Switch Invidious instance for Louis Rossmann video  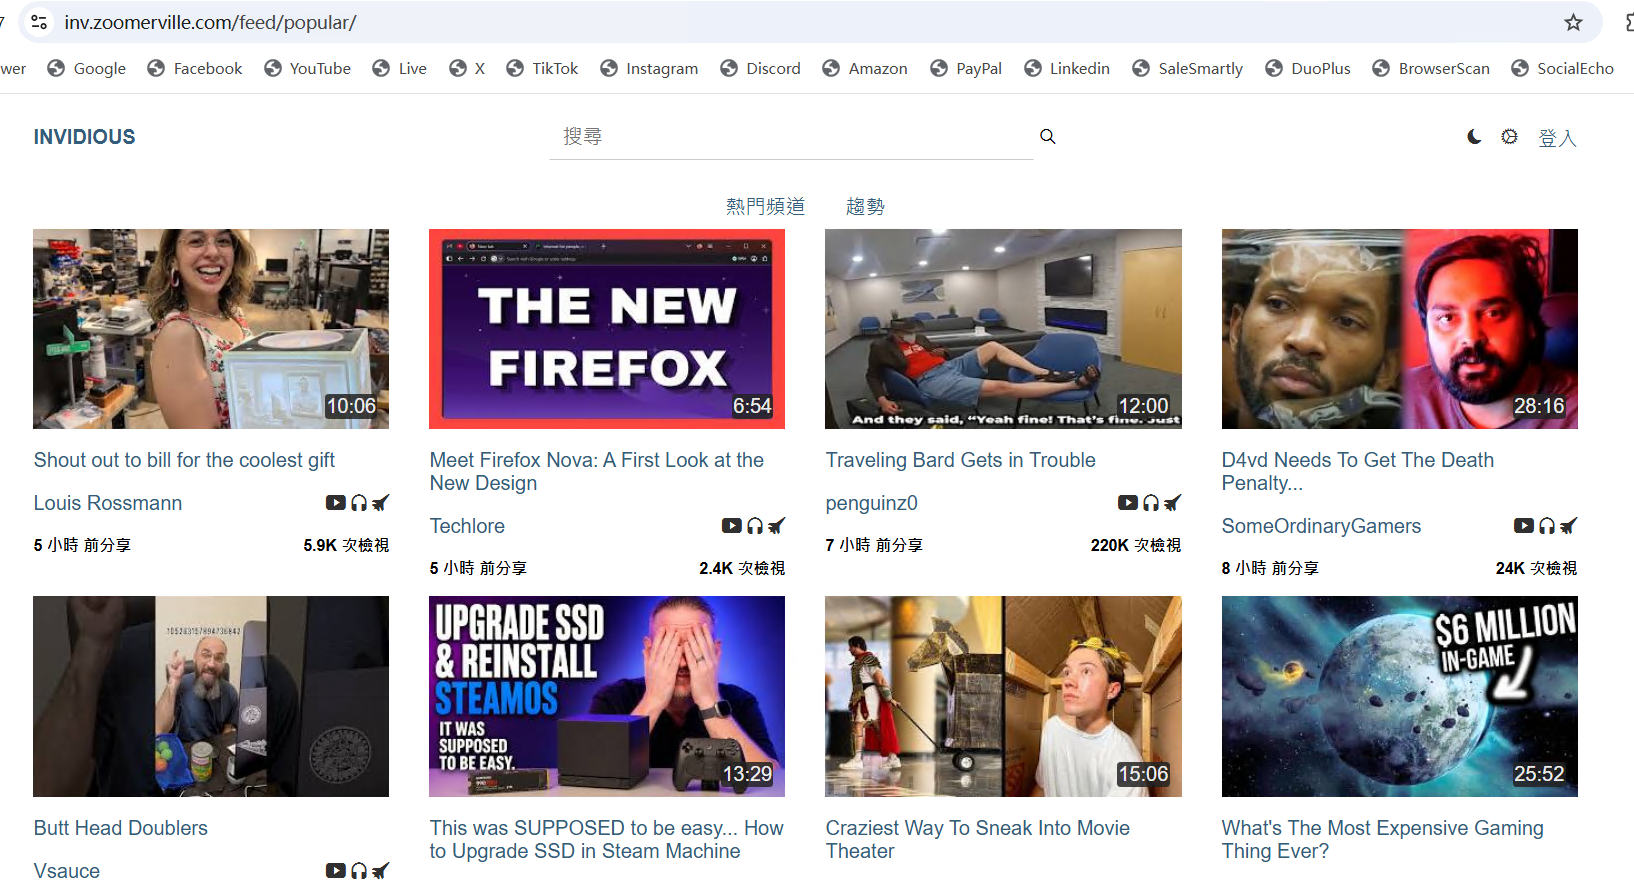[380, 503]
